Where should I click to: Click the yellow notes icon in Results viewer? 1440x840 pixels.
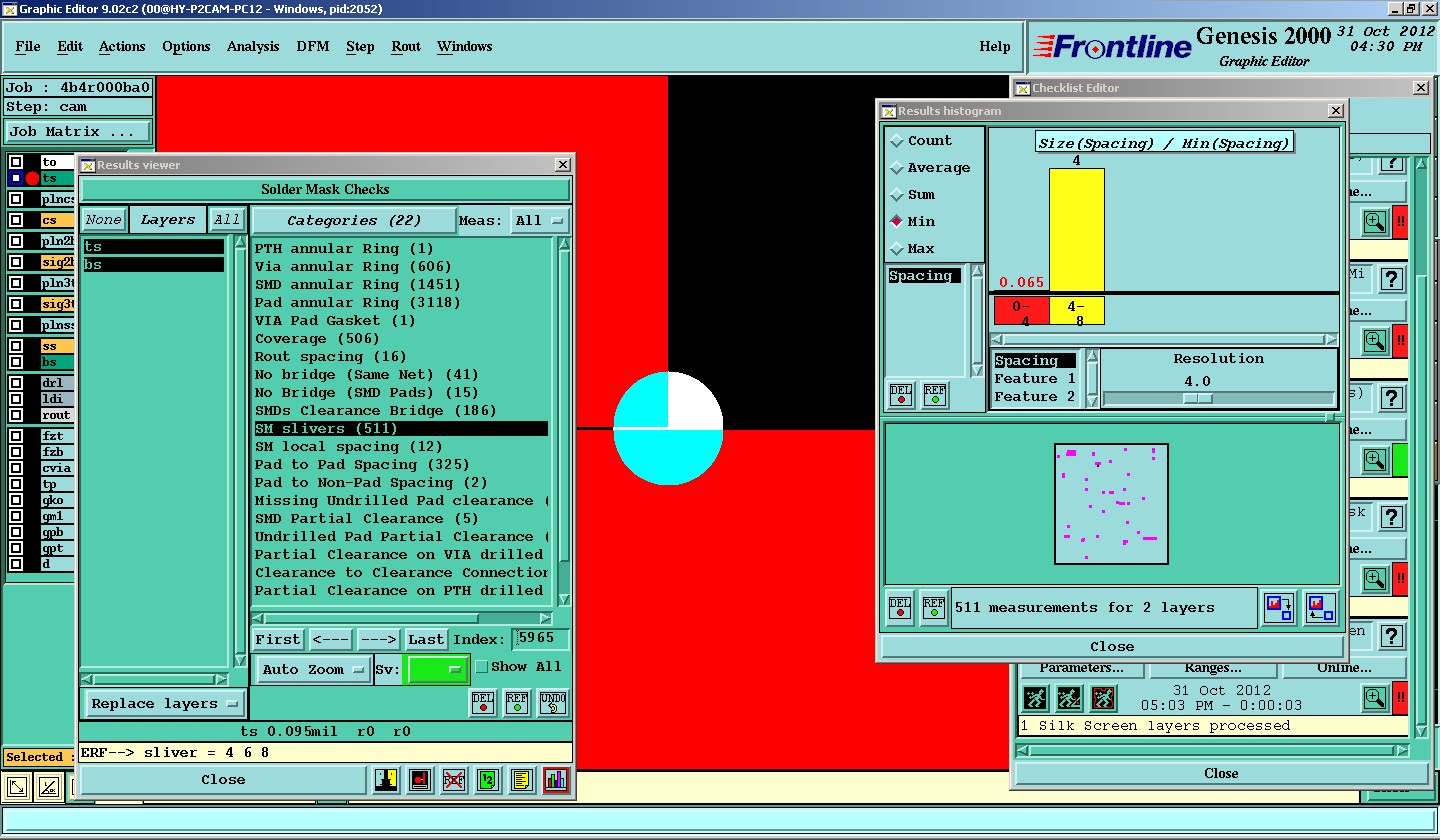[520, 780]
